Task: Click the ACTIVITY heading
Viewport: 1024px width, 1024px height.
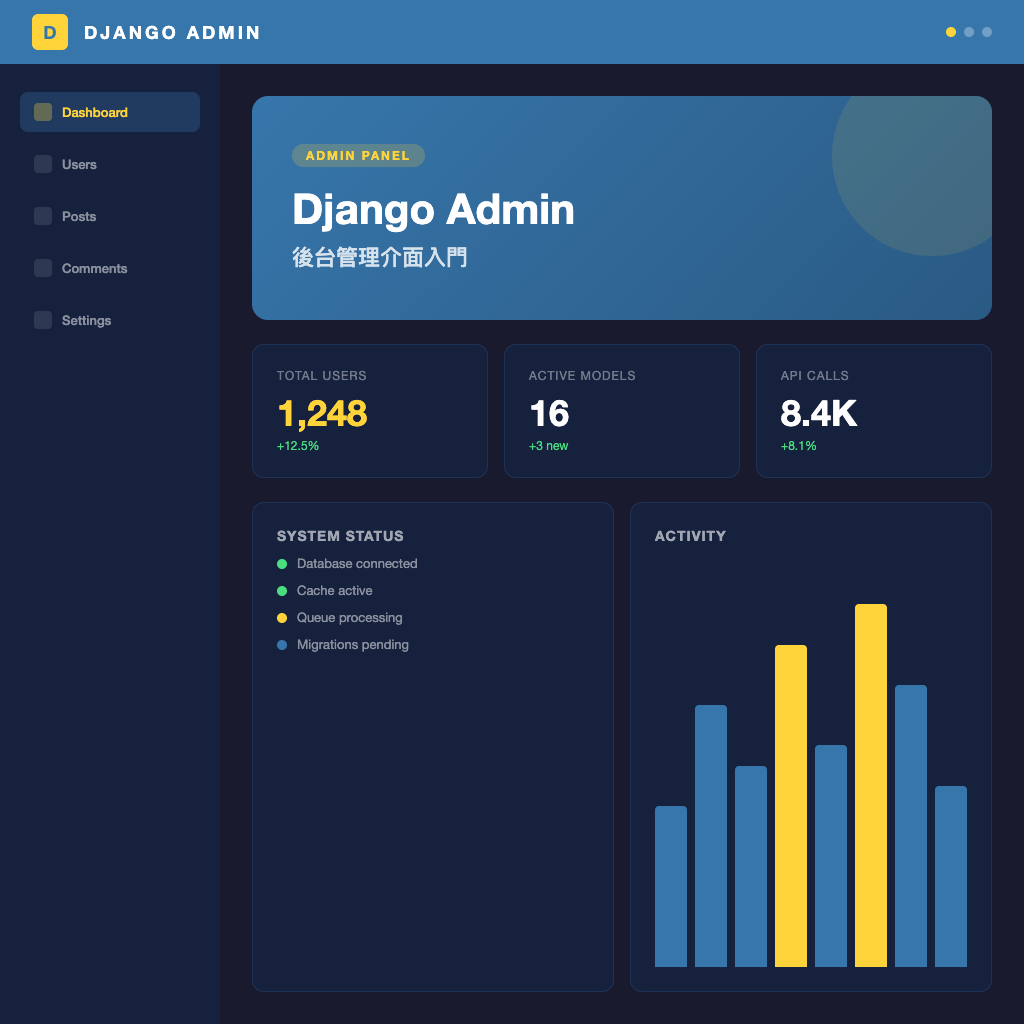Action: (x=690, y=536)
